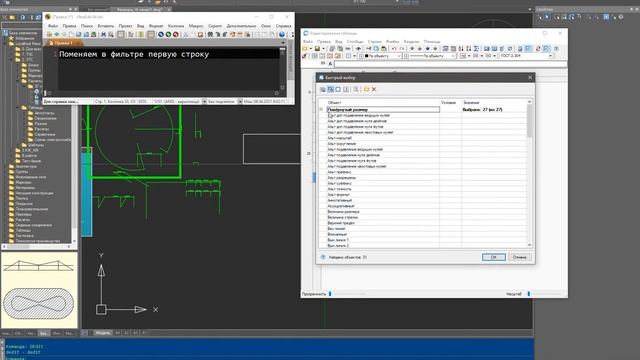
Task: Click the Sigma sum icon in table editor
Action: coord(476,49)
